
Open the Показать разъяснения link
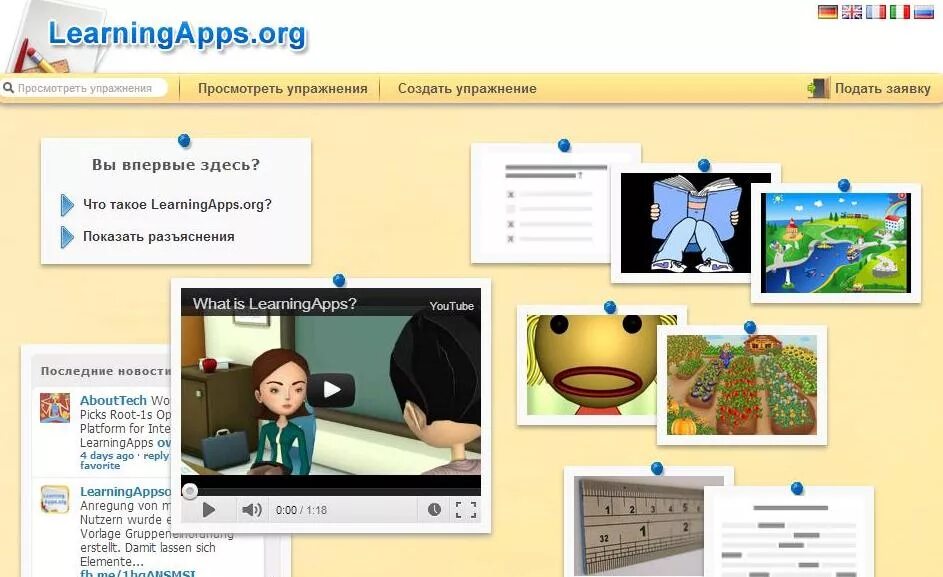[x=159, y=236]
